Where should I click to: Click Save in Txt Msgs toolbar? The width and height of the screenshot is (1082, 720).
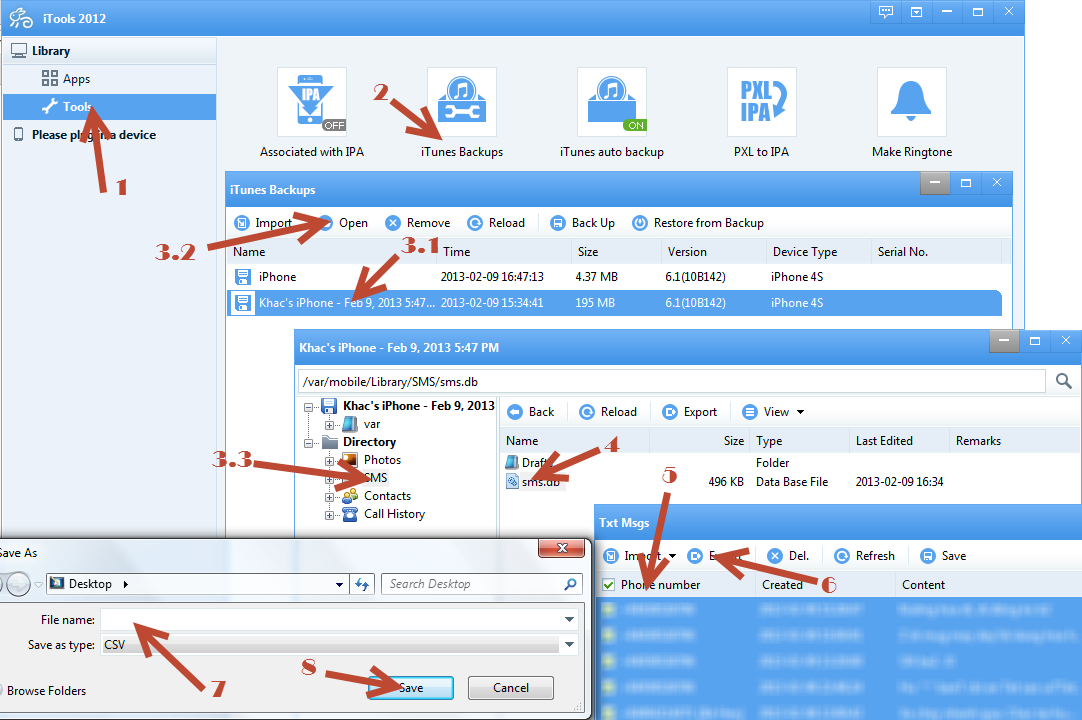pyautogui.click(x=943, y=556)
